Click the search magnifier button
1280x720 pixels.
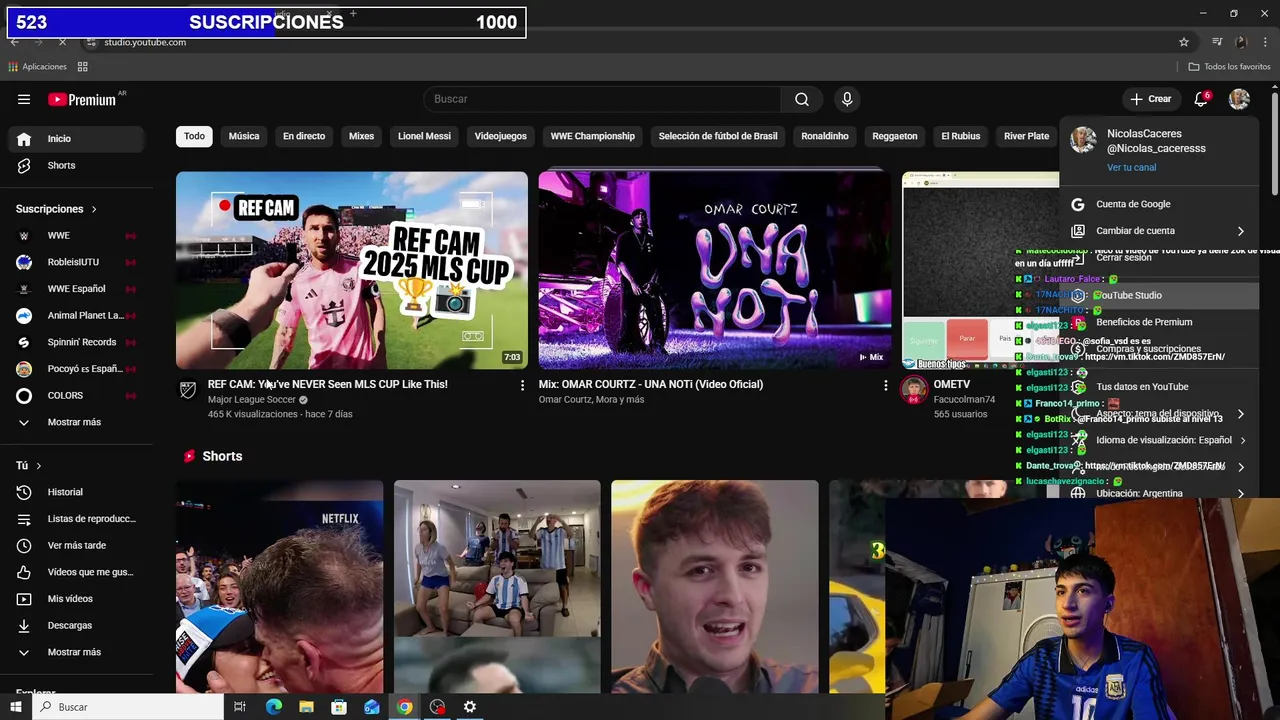click(x=802, y=99)
